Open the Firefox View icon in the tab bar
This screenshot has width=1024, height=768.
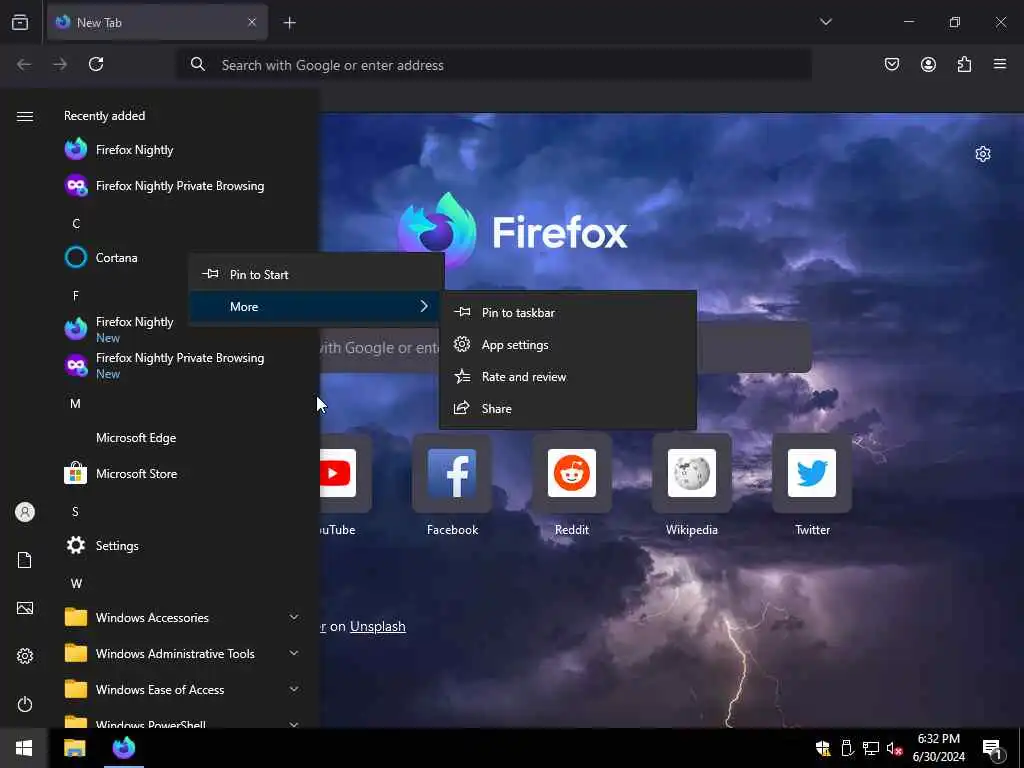pyautogui.click(x=20, y=22)
